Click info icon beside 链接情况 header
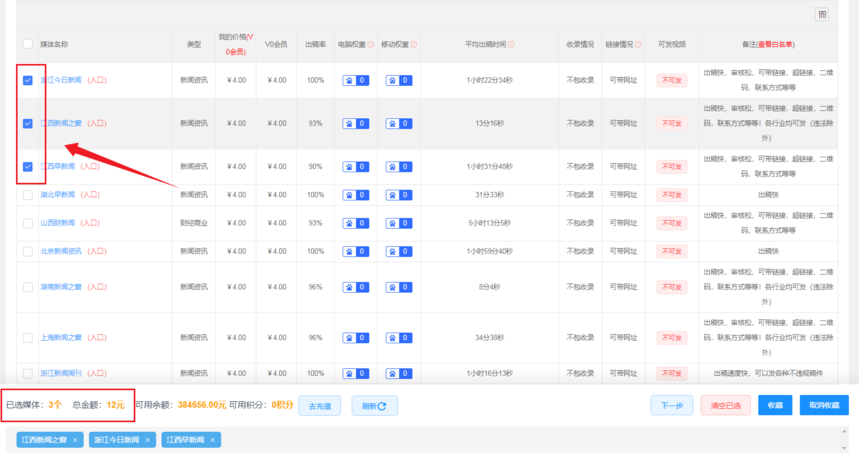Image resolution: width=859 pixels, height=460 pixels. (x=638, y=44)
